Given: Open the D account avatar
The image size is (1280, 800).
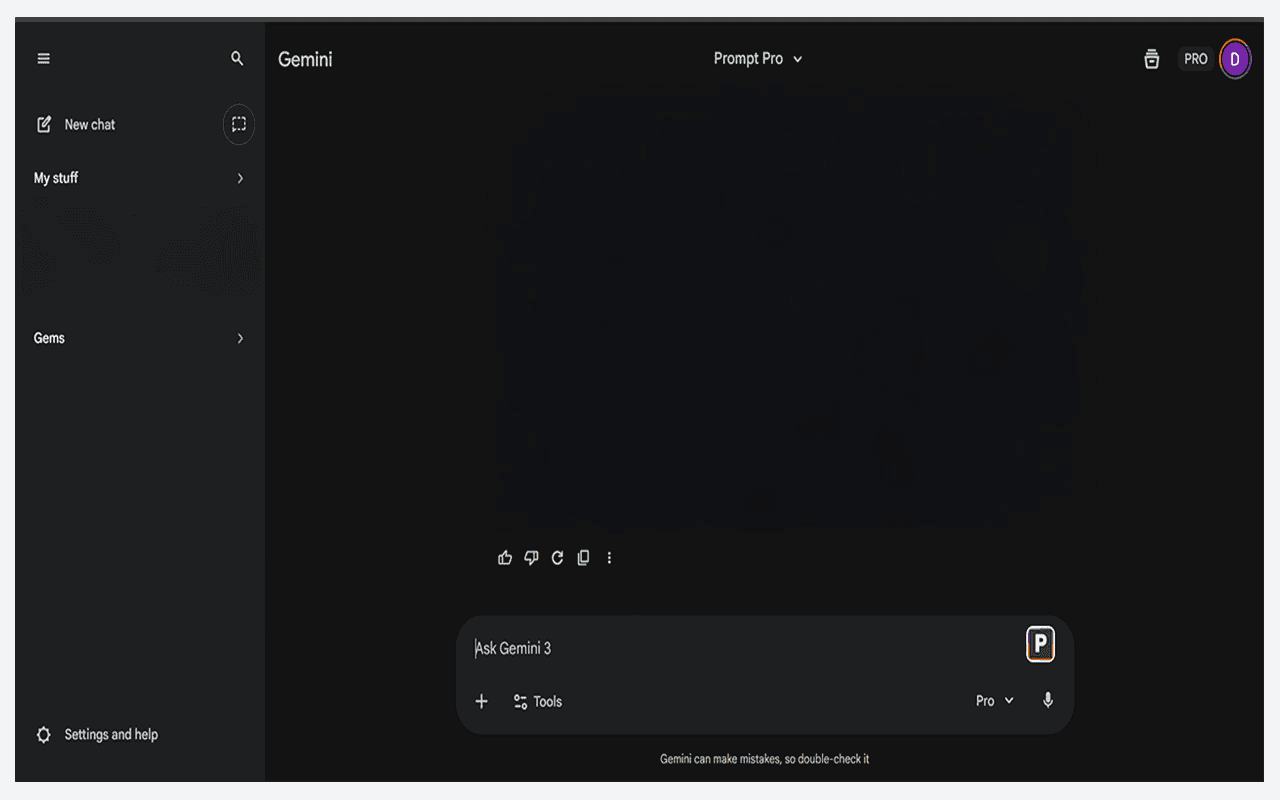Looking at the screenshot, I should click(1235, 59).
